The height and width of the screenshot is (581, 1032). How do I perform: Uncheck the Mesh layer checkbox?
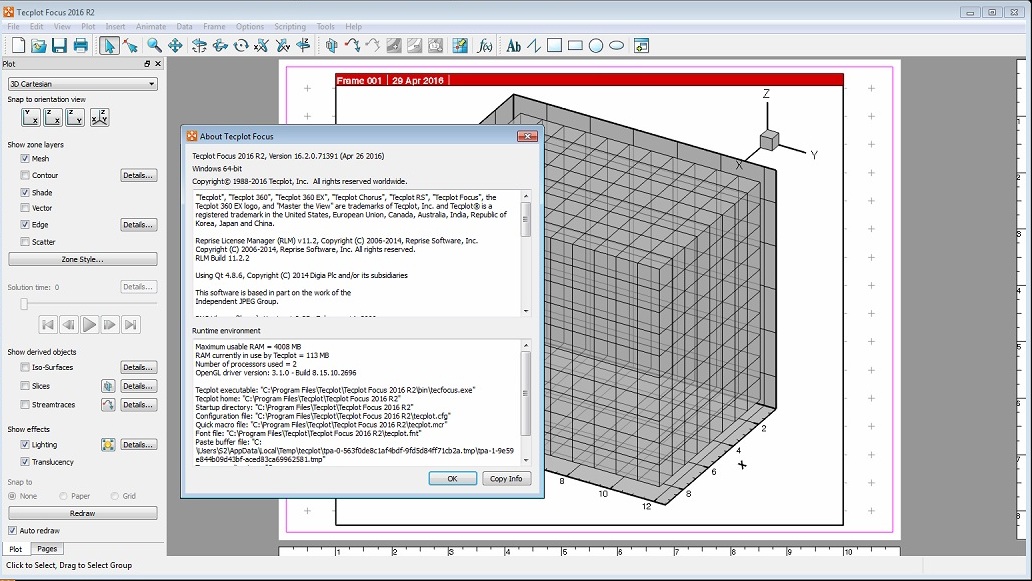[25, 159]
